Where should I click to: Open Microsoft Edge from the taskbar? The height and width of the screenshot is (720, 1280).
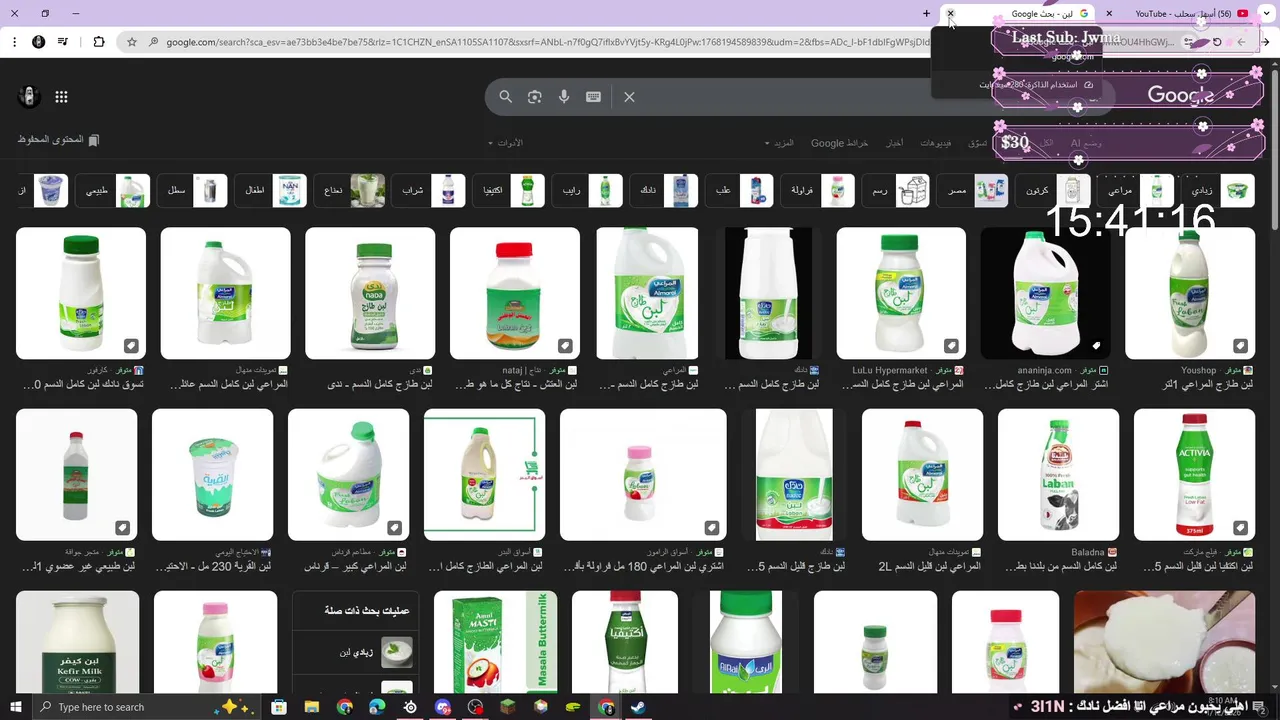(377, 707)
